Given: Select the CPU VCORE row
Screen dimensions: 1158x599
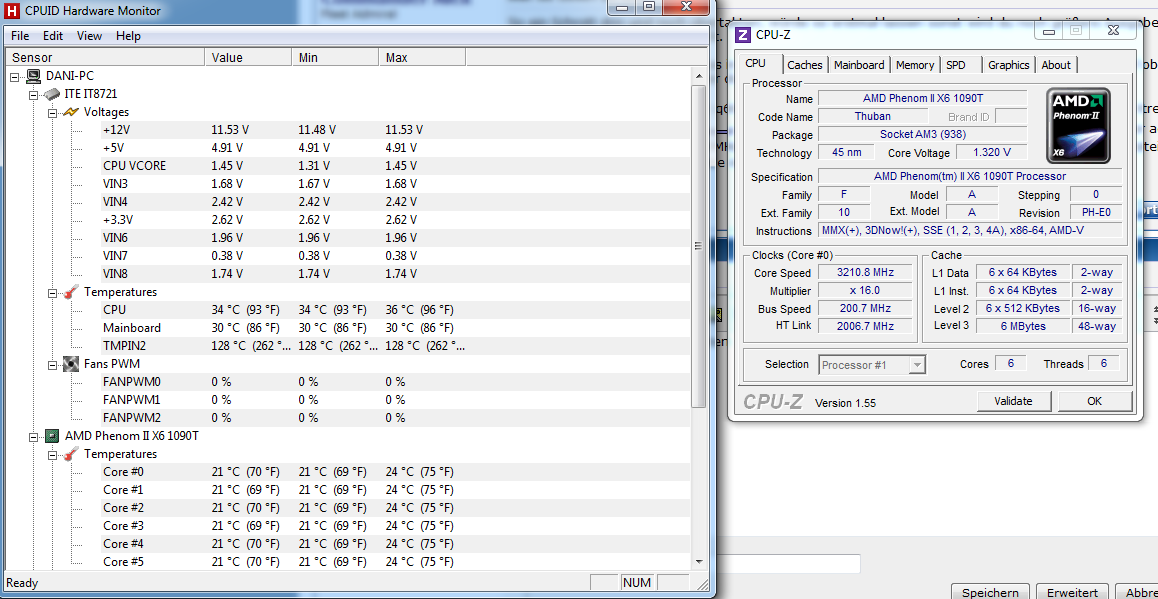Looking at the screenshot, I should (395, 165).
